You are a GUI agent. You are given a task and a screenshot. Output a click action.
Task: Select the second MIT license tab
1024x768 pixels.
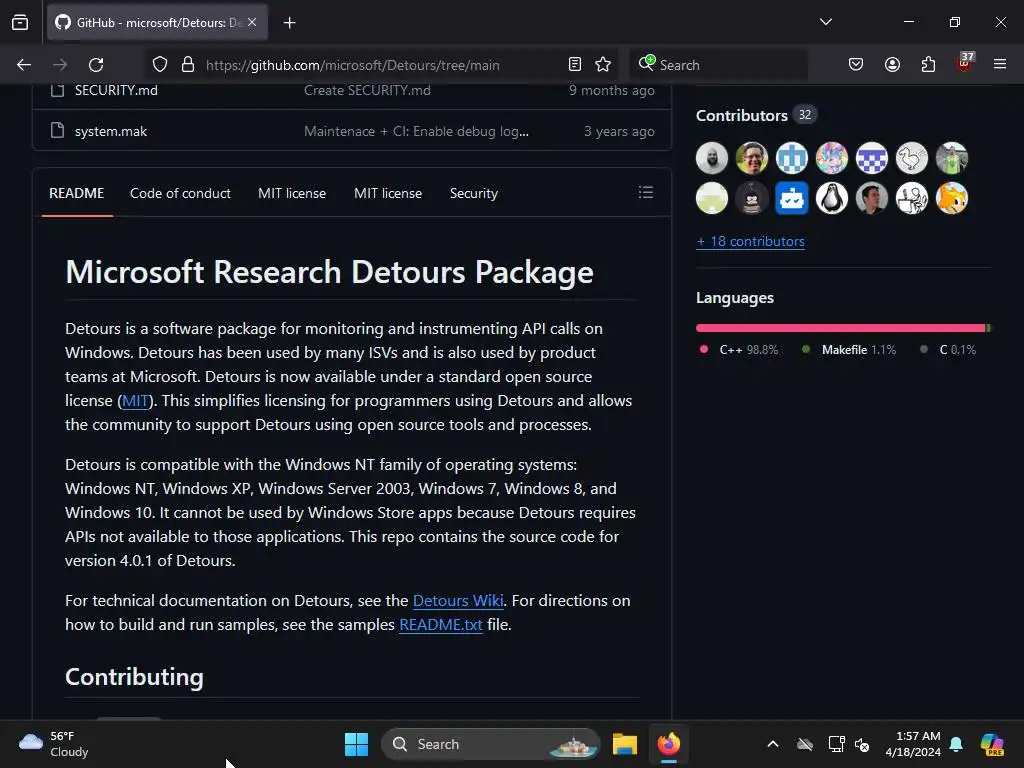(x=388, y=193)
